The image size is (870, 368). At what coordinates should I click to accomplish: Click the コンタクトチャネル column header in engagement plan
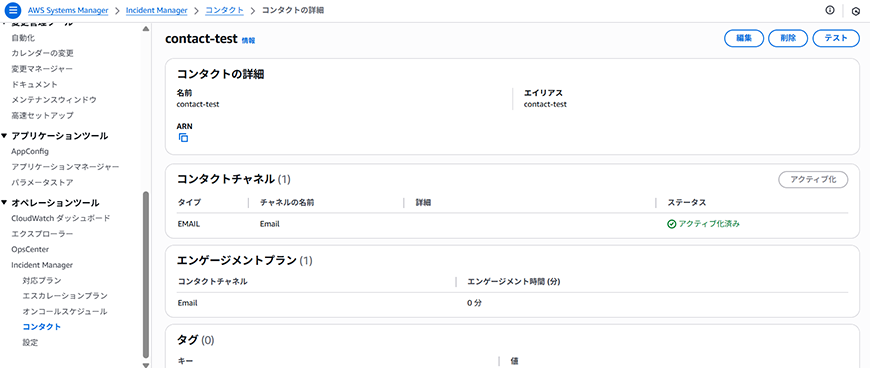(212, 281)
